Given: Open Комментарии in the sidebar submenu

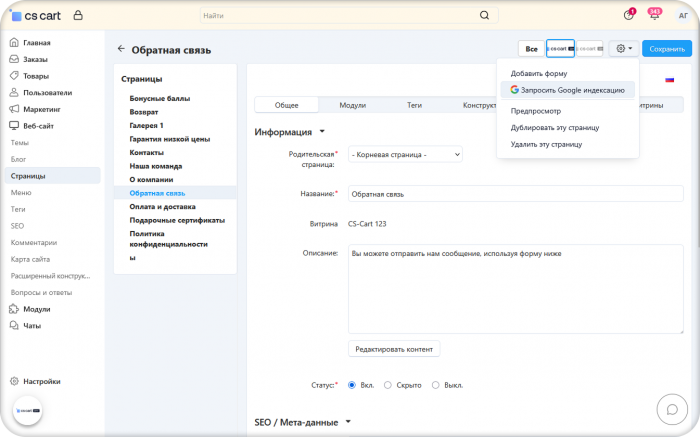Looking at the screenshot, I should (x=34, y=242).
